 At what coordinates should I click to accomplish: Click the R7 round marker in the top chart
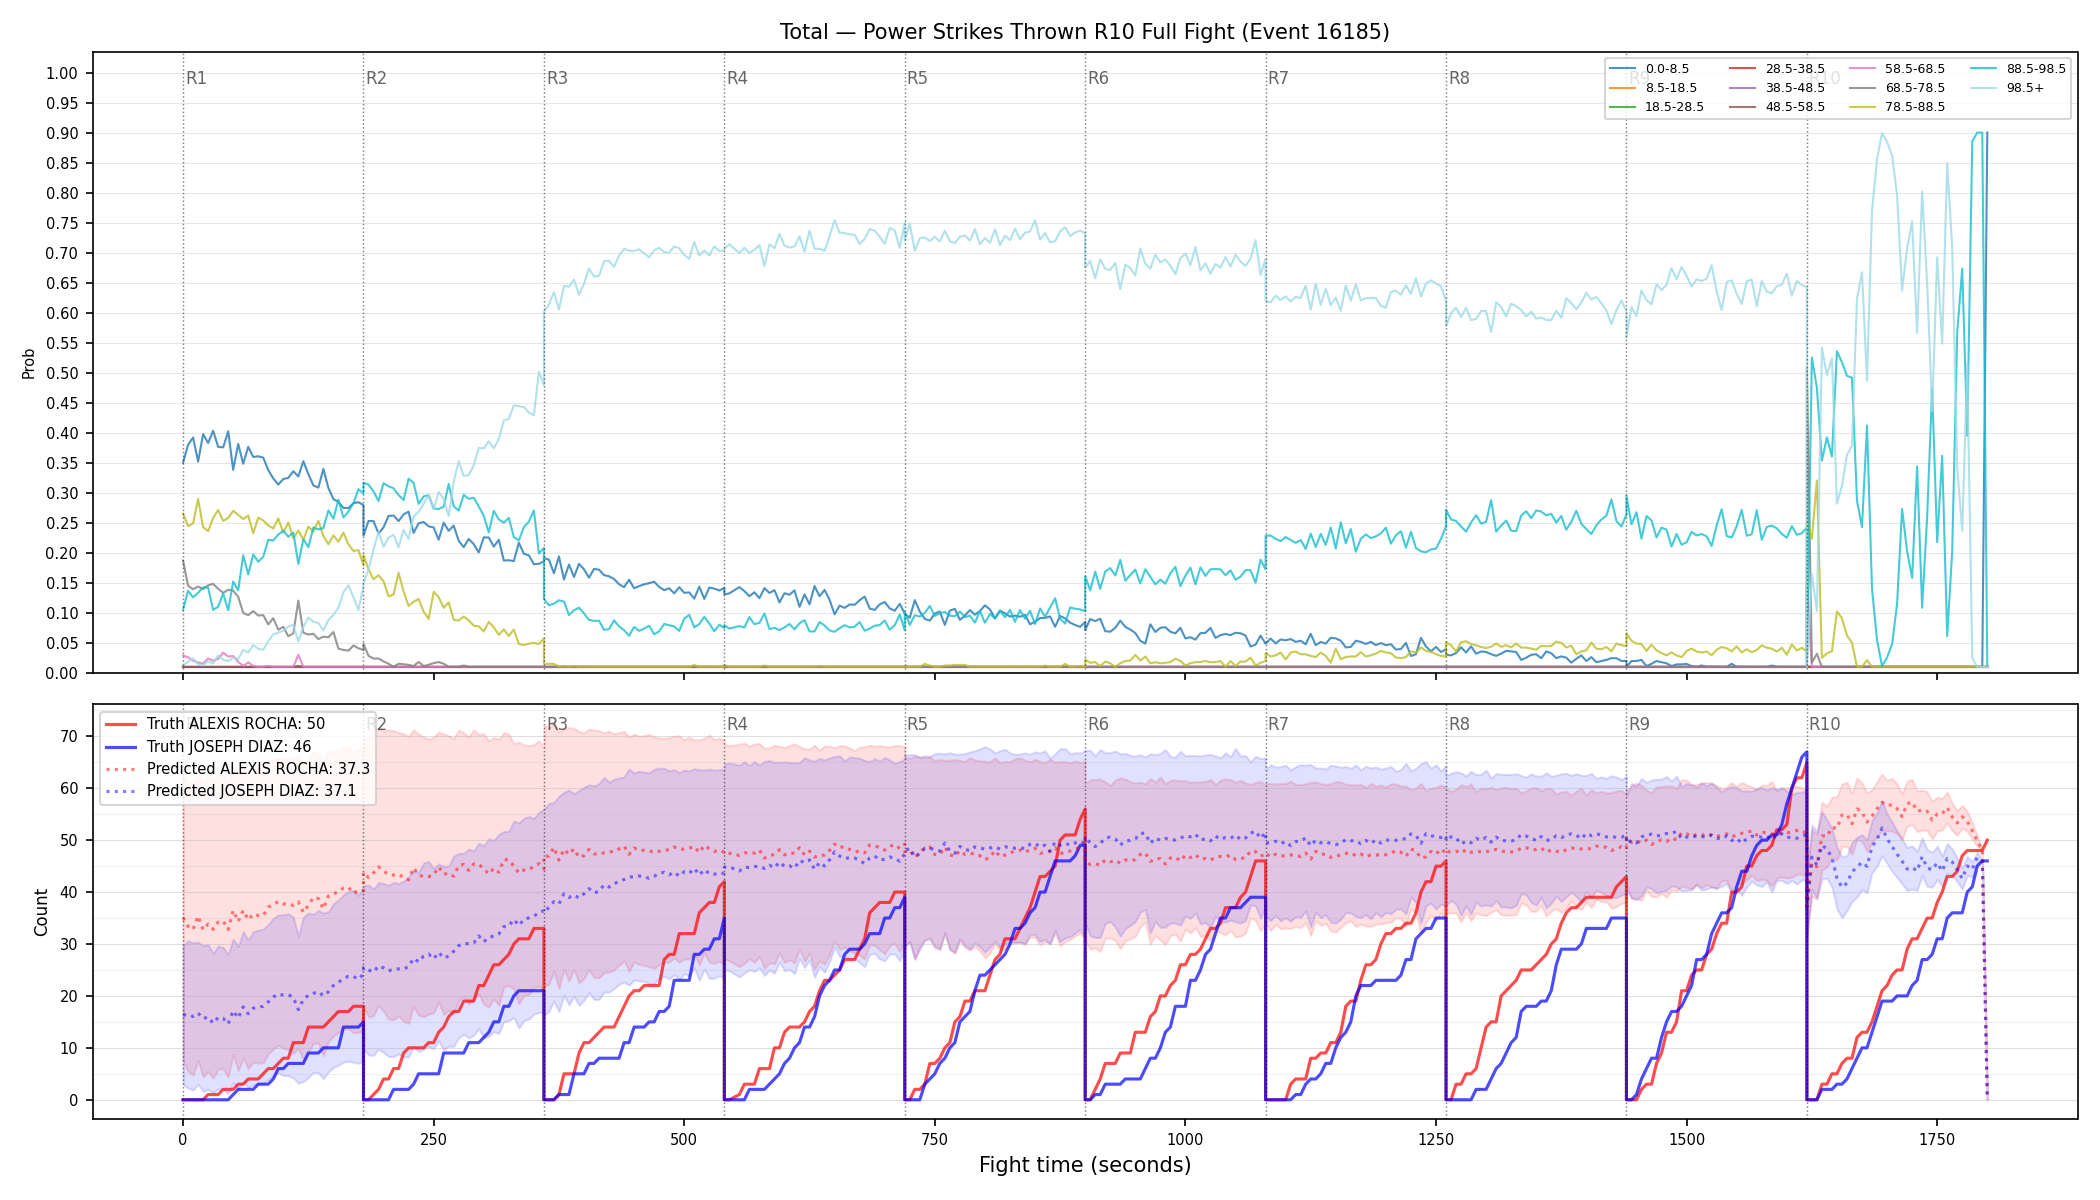[1278, 78]
